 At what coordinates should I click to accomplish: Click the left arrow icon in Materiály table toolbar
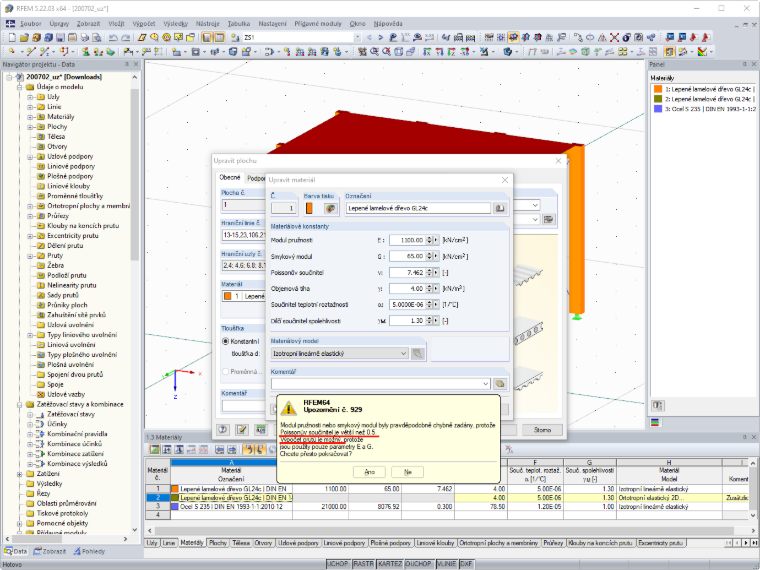point(220,450)
